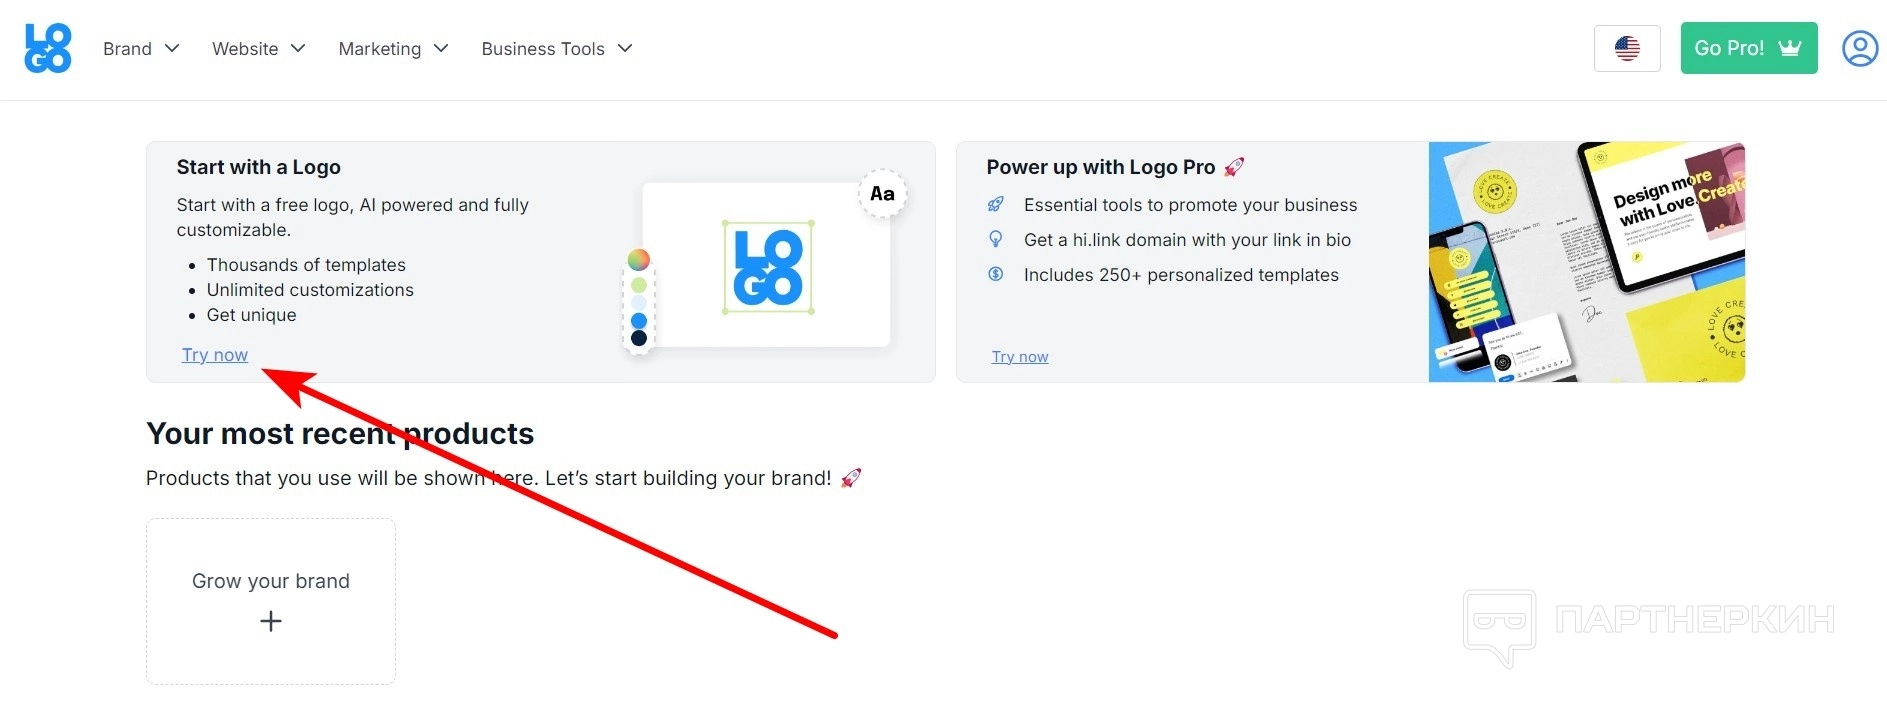Click the Aa font badge on logo preview
The image size is (1887, 722).
(x=882, y=194)
